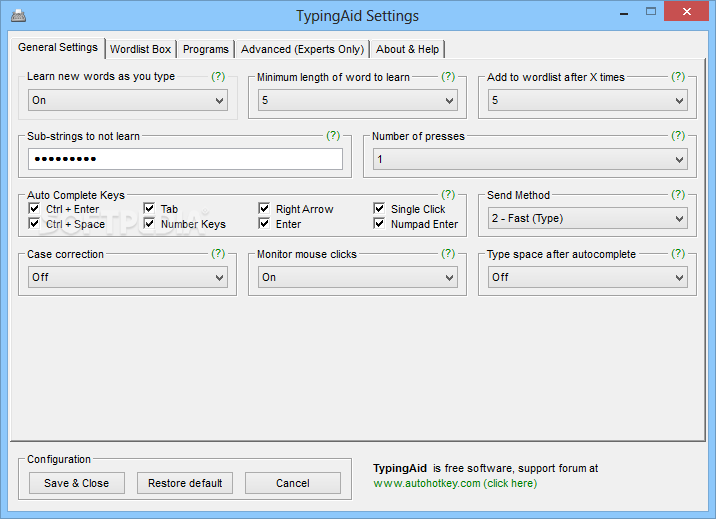
Task: Expand the Case correction dropdown
Action: point(128,277)
